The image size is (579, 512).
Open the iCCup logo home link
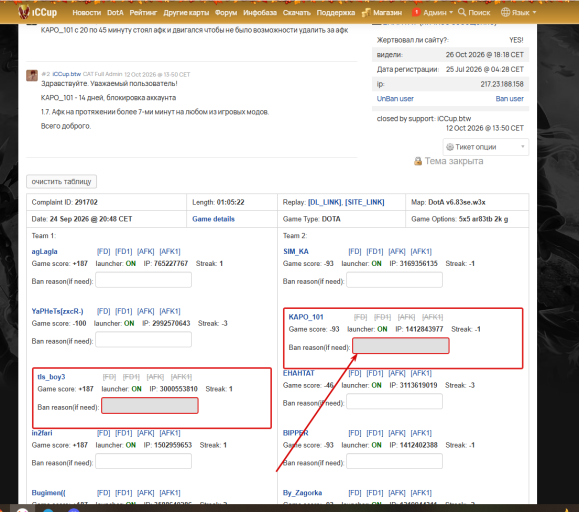pos(37,12)
